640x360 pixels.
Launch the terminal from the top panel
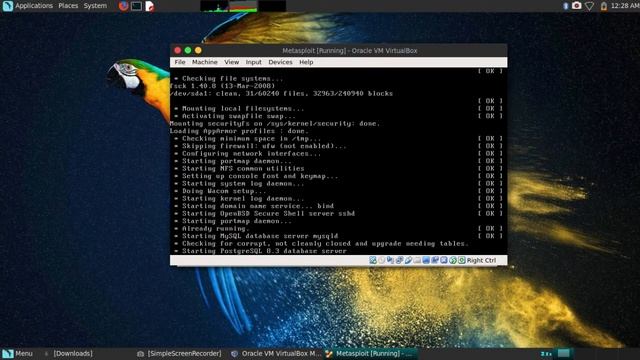137,6
